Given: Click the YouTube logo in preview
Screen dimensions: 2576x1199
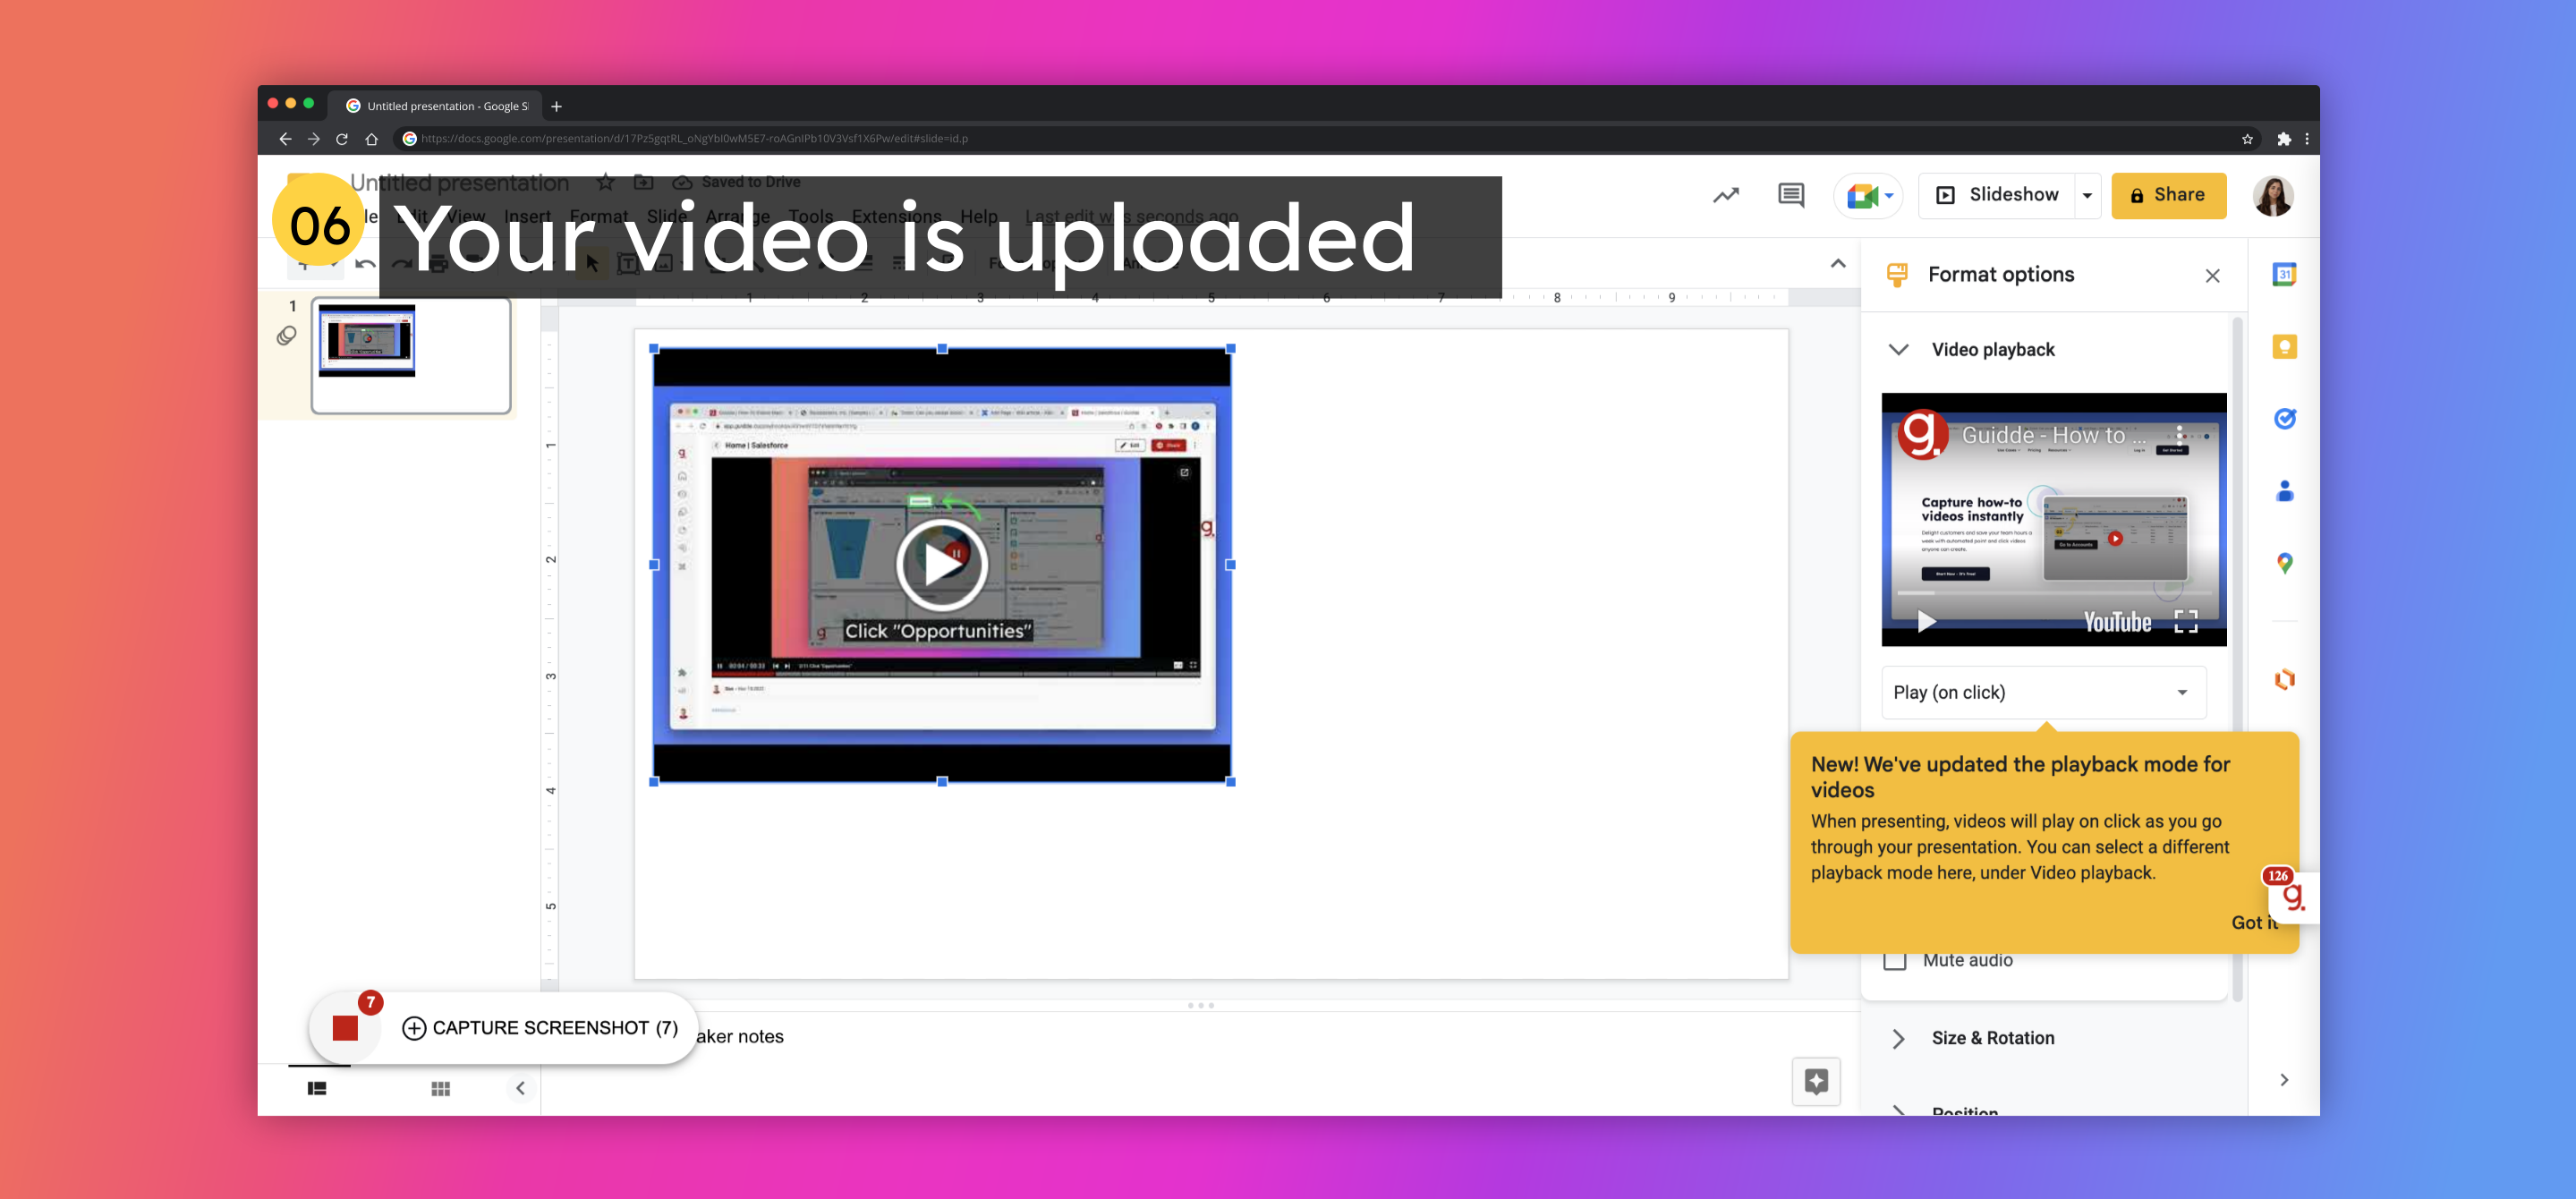Looking at the screenshot, I should tap(2117, 622).
